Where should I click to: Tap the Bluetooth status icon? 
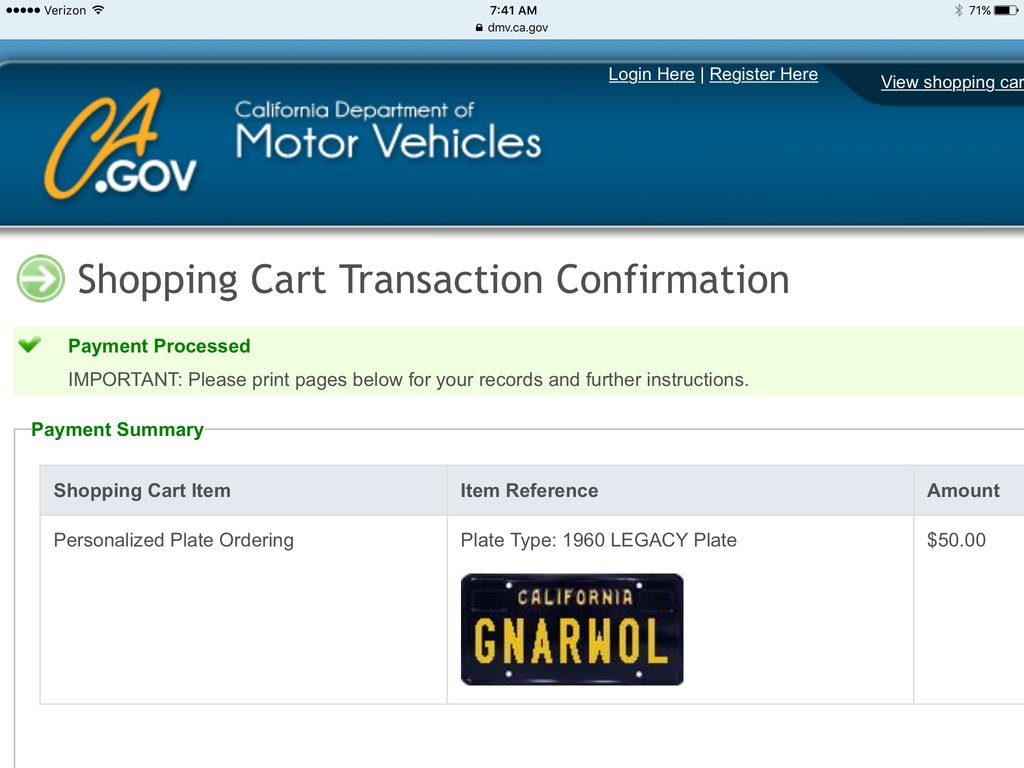coord(958,10)
